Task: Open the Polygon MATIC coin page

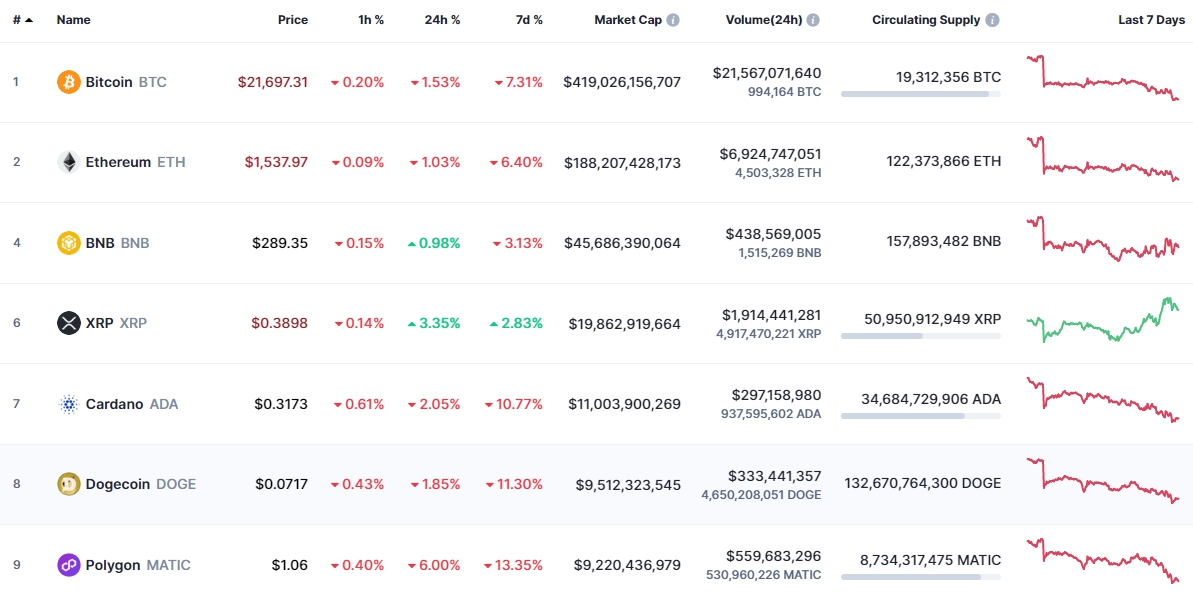Action: point(138,565)
